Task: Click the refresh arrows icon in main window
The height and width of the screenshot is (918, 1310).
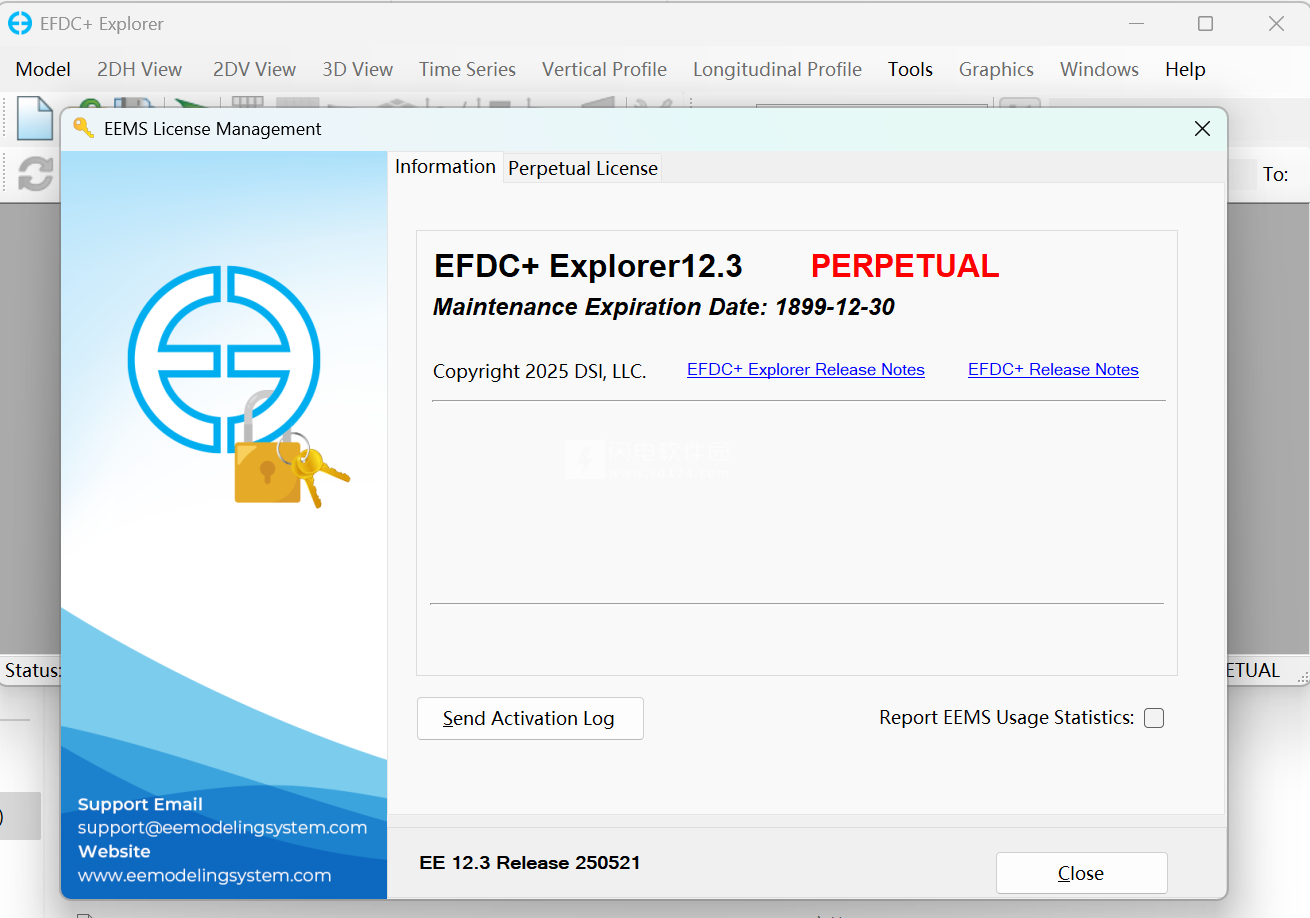Action: pyautogui.click(x=36, y=173)
